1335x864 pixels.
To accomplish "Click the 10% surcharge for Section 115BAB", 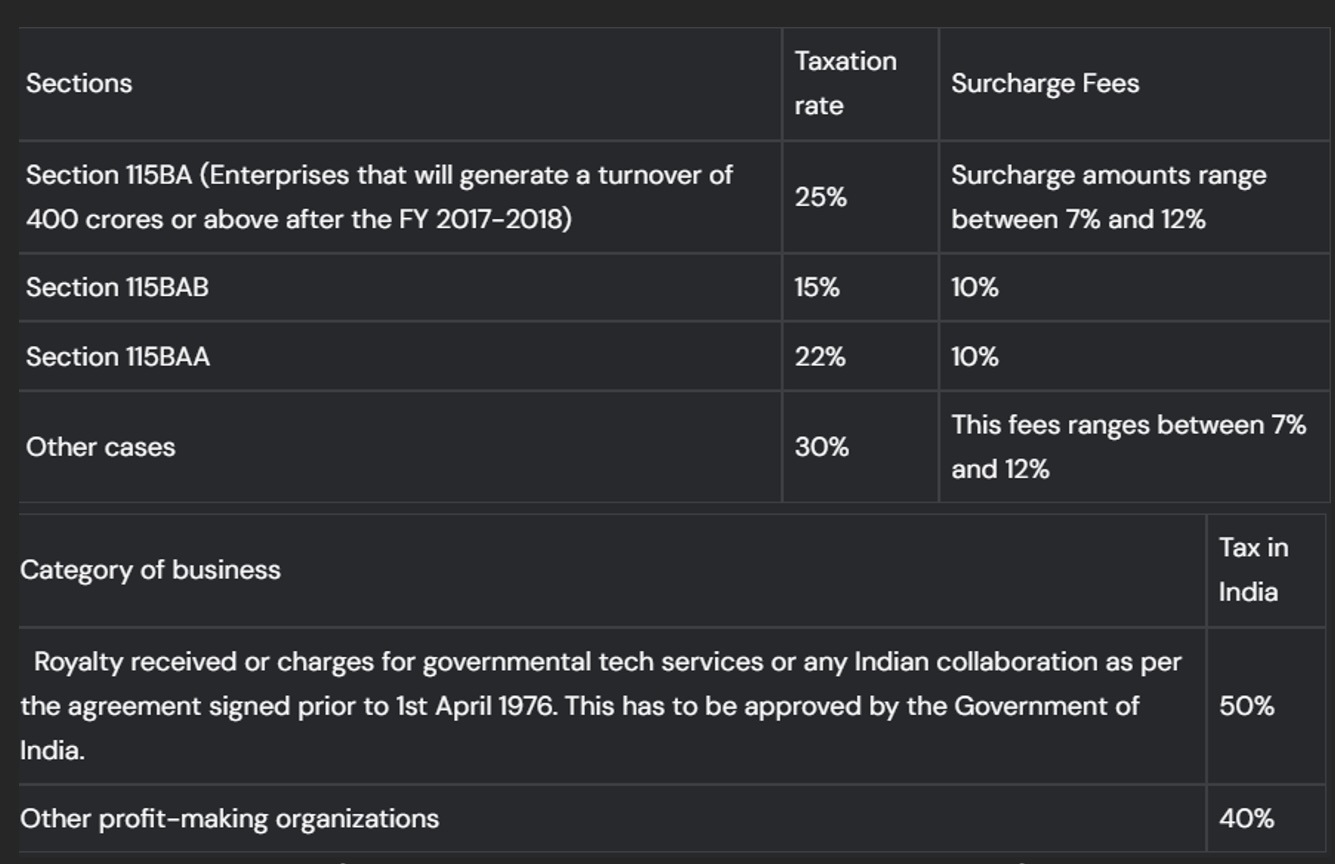I will [x=974, y=287].
